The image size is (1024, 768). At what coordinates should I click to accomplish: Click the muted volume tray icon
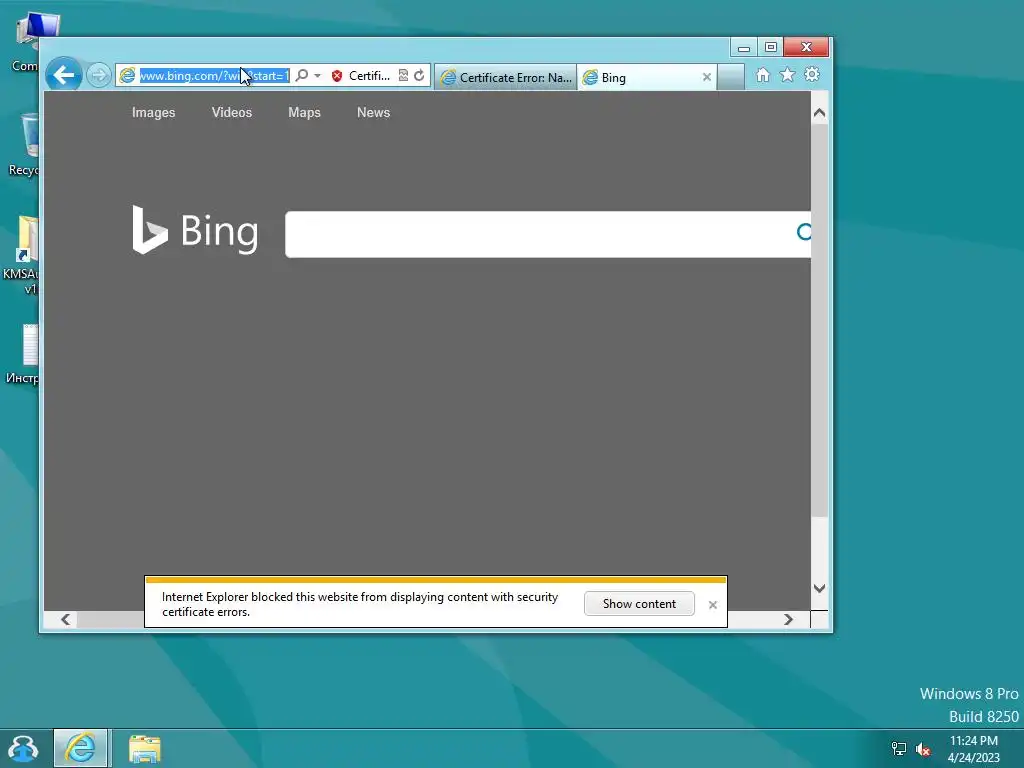[923, 749]
